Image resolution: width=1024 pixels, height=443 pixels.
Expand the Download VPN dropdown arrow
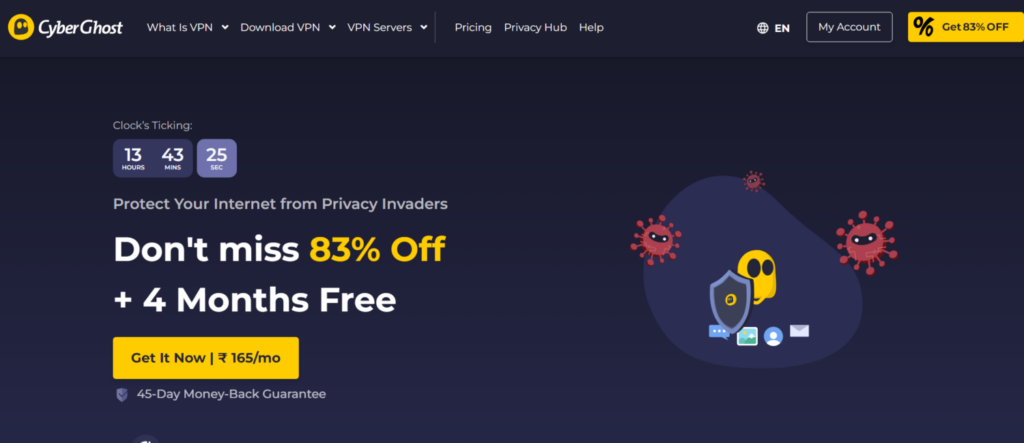click(332, 27)
